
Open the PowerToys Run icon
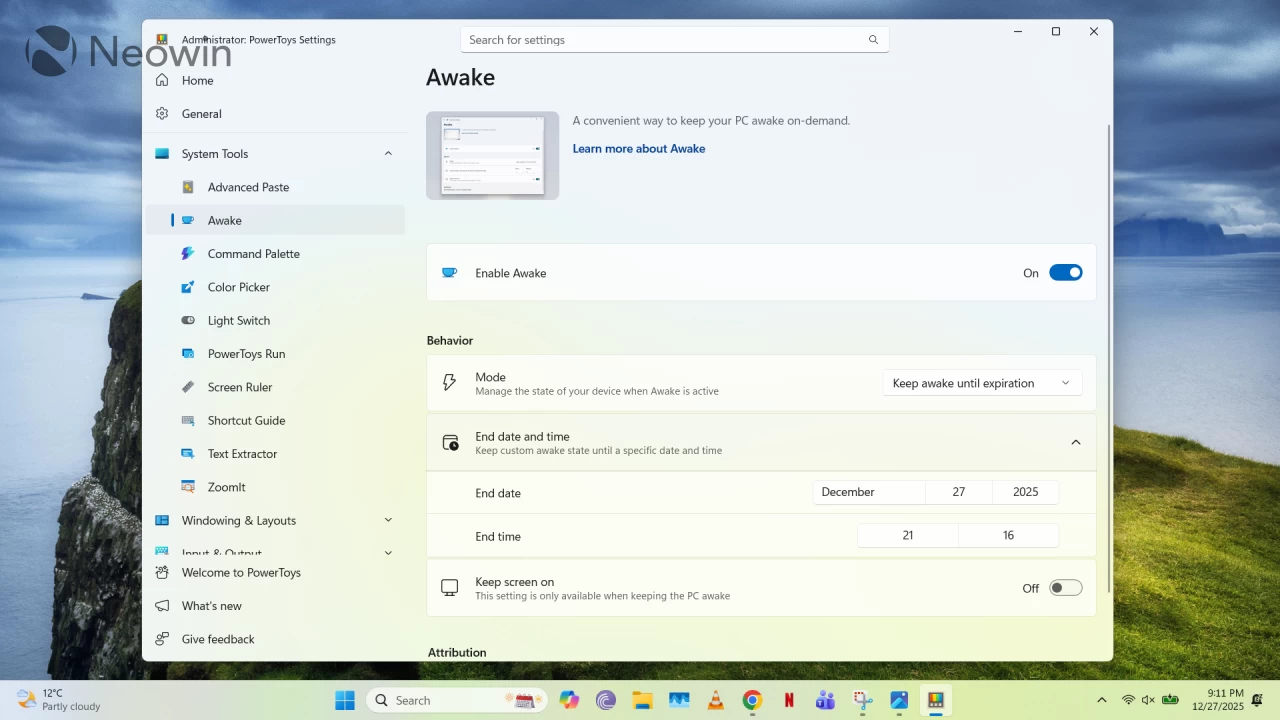click(x=188, y=354)
